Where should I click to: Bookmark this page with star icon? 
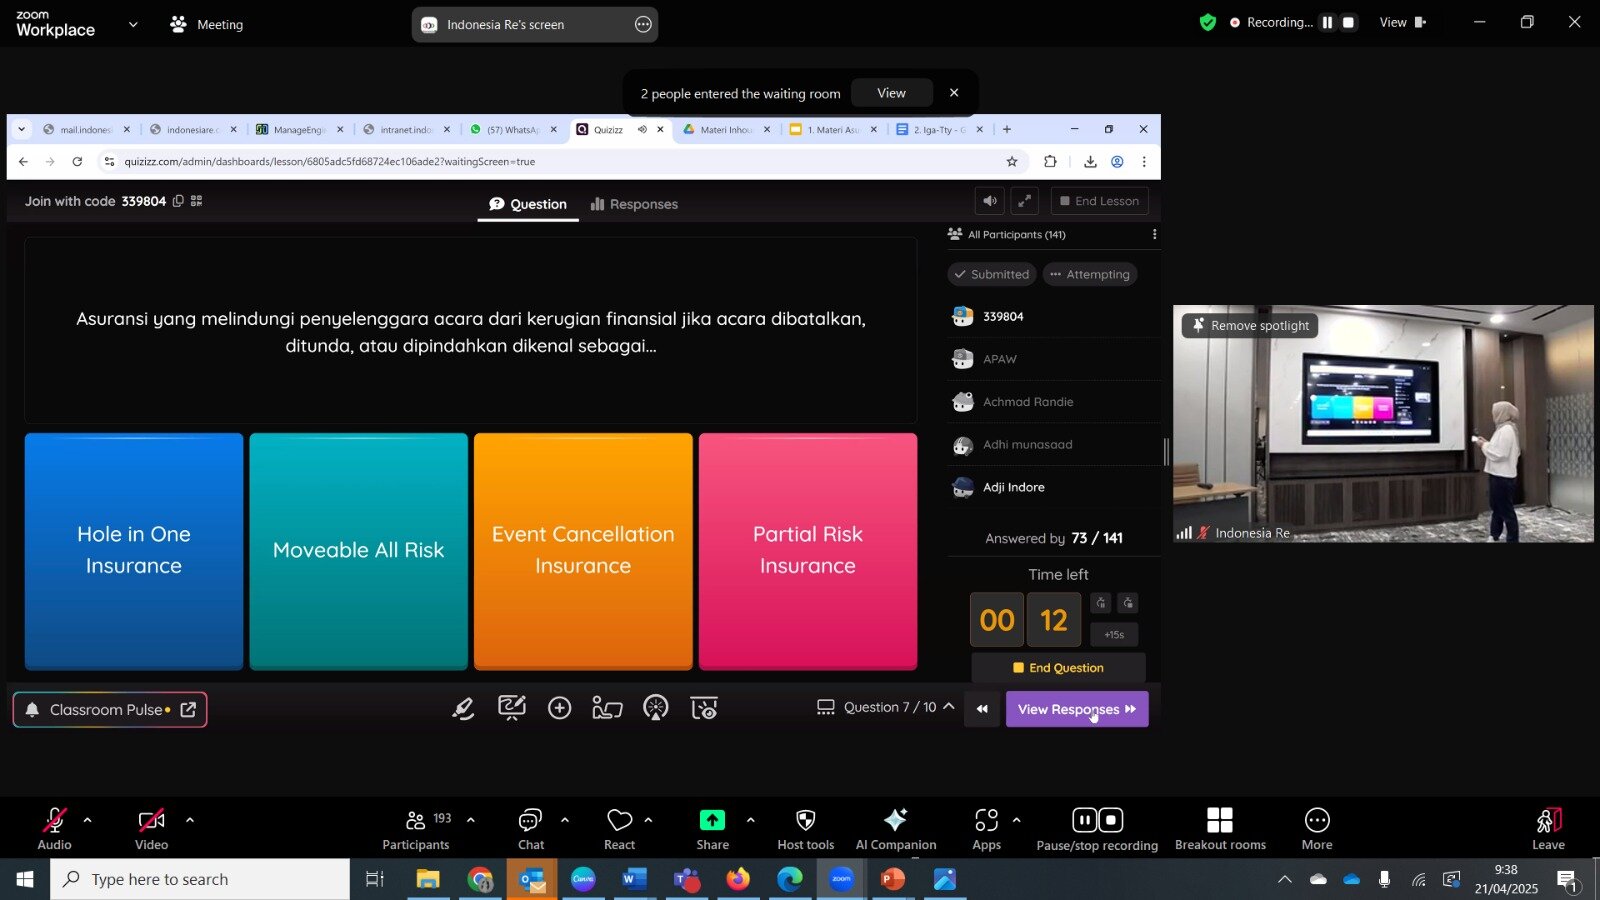[x=1012, y=161]
